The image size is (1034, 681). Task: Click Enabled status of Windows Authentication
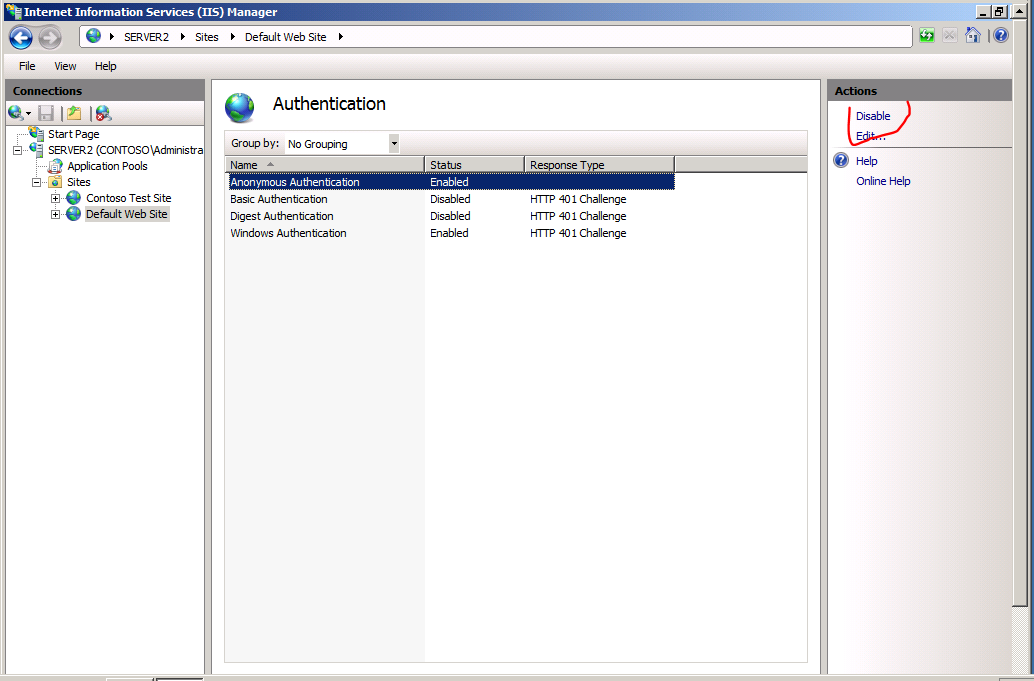click(x=449, y=233)
